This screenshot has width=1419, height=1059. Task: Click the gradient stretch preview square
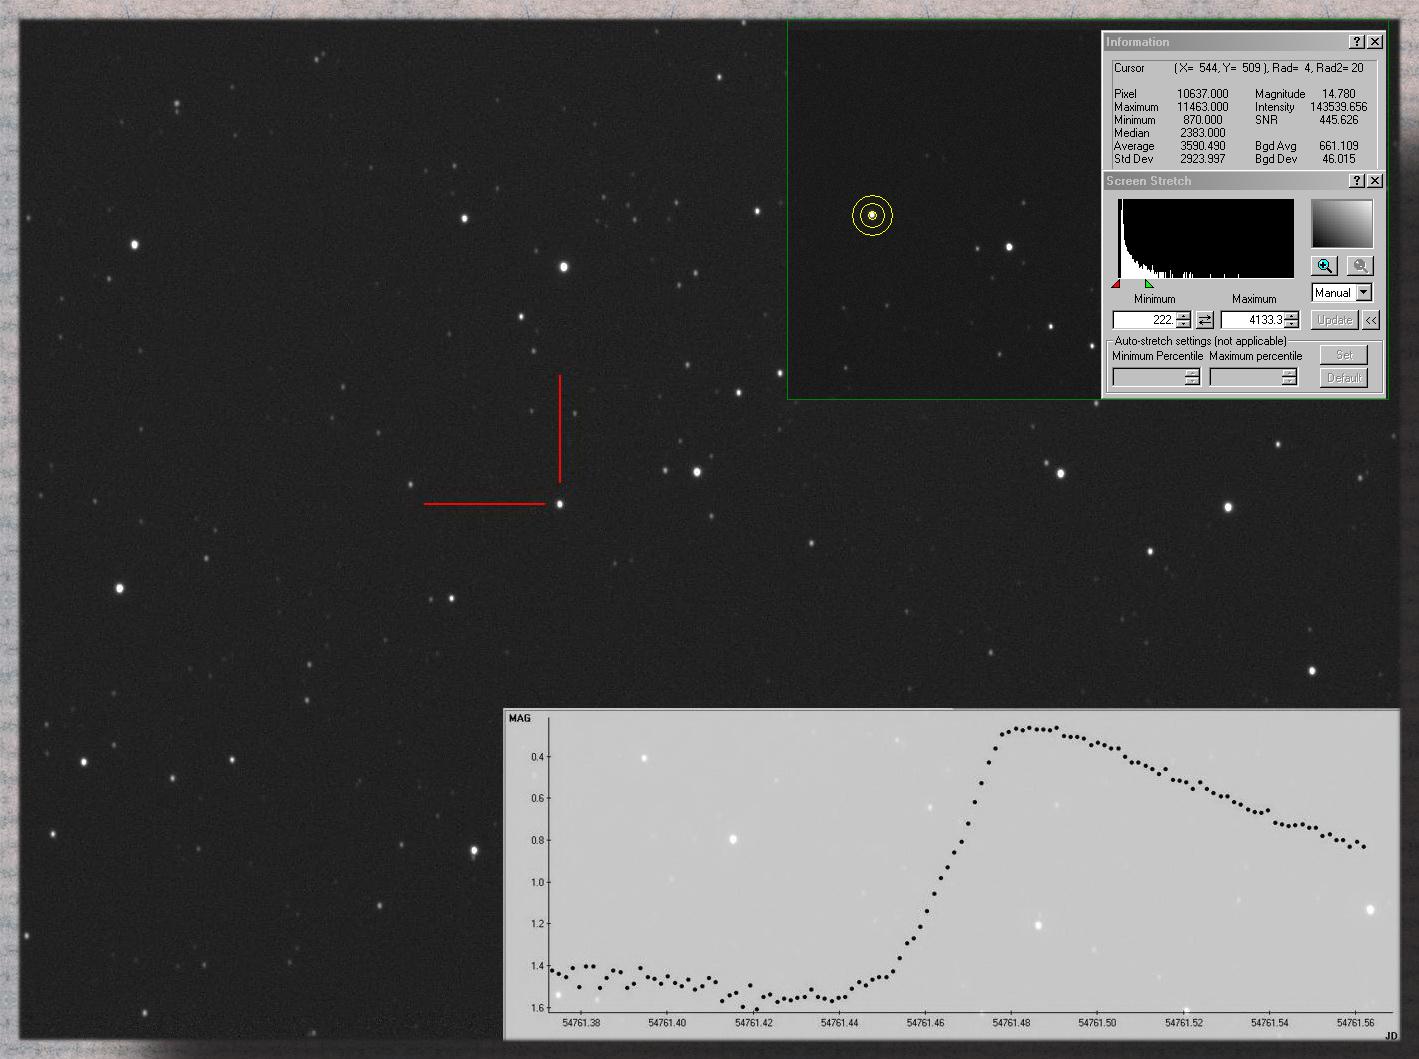pos(1342,224)
